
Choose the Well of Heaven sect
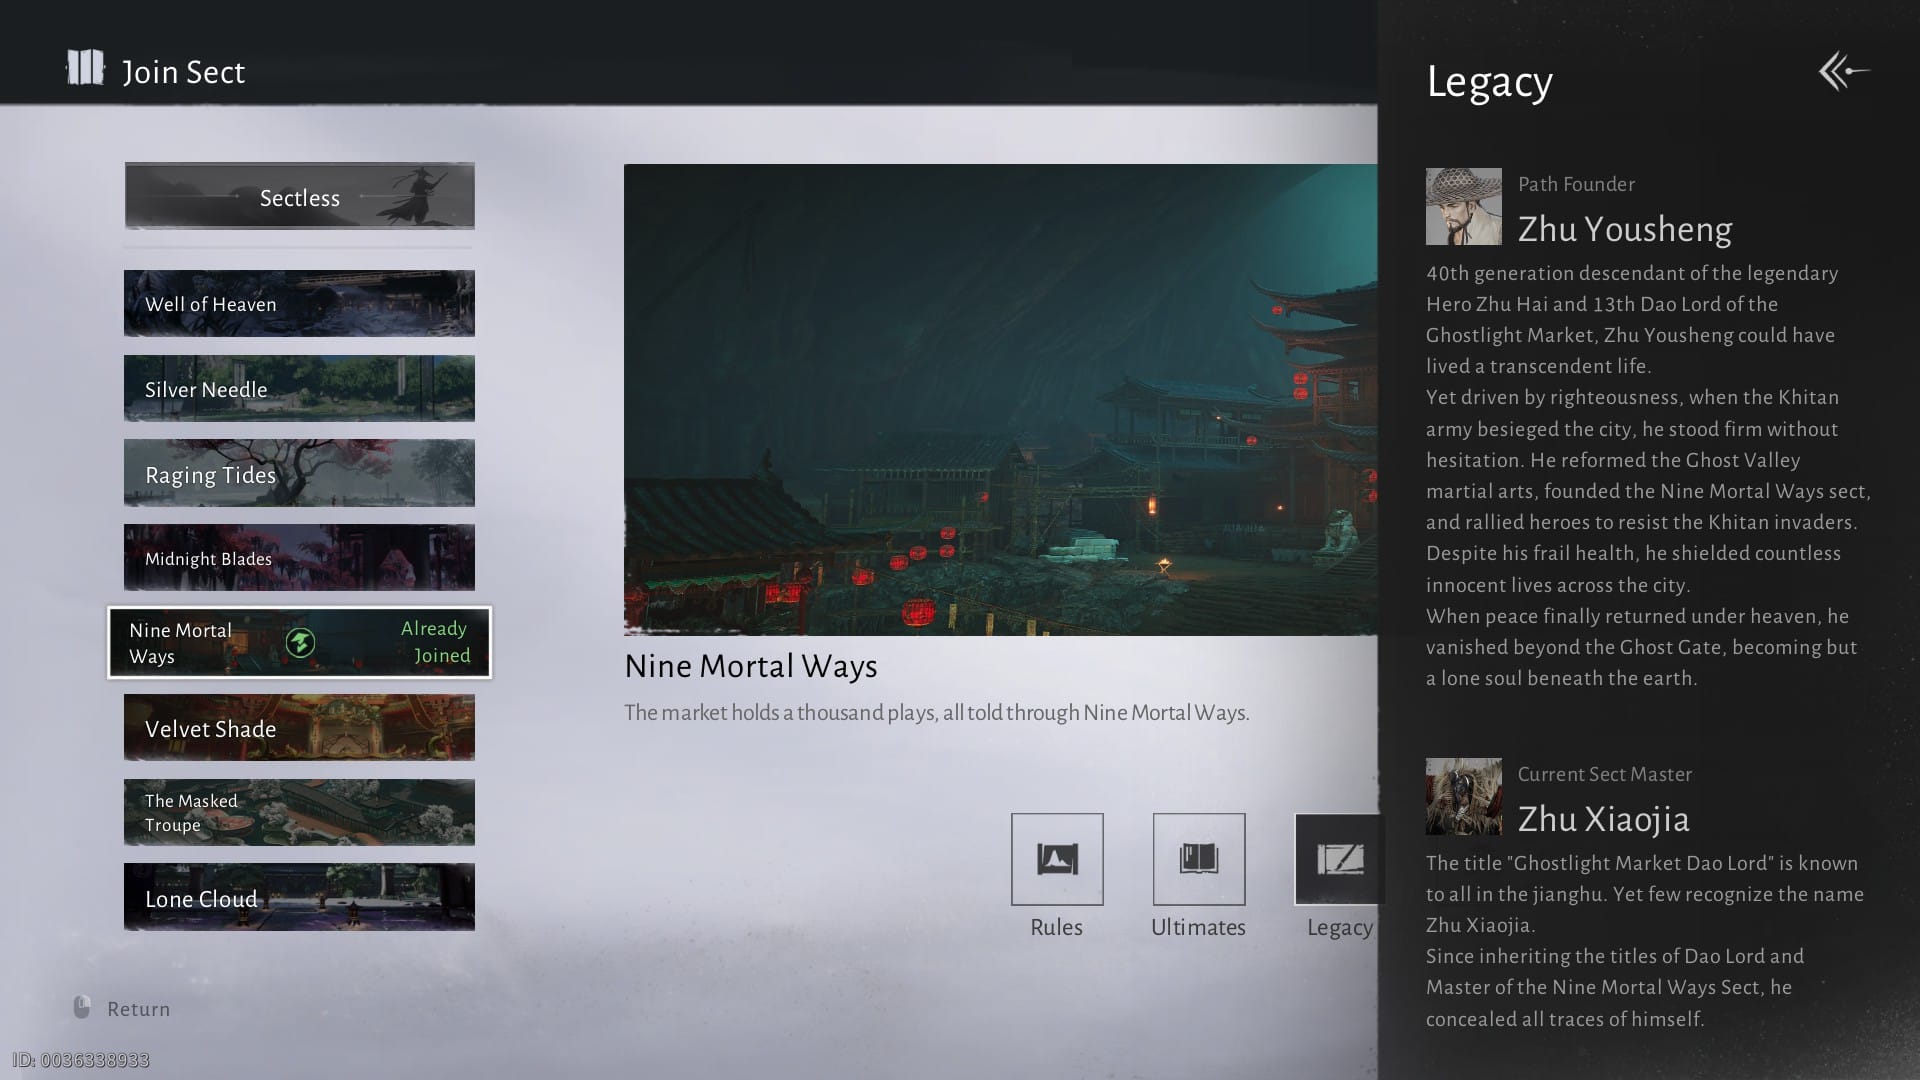point(299,303)
